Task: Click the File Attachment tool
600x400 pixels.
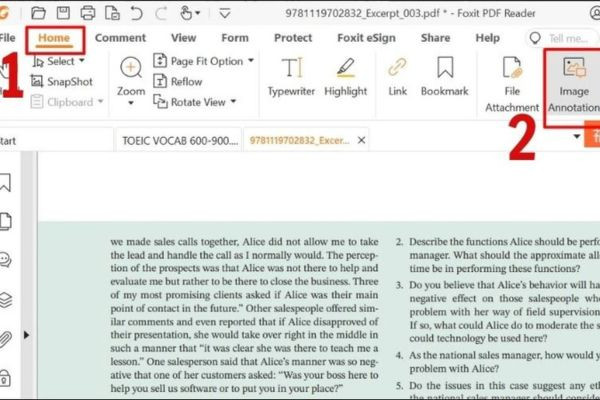Action: click(512, 84)
